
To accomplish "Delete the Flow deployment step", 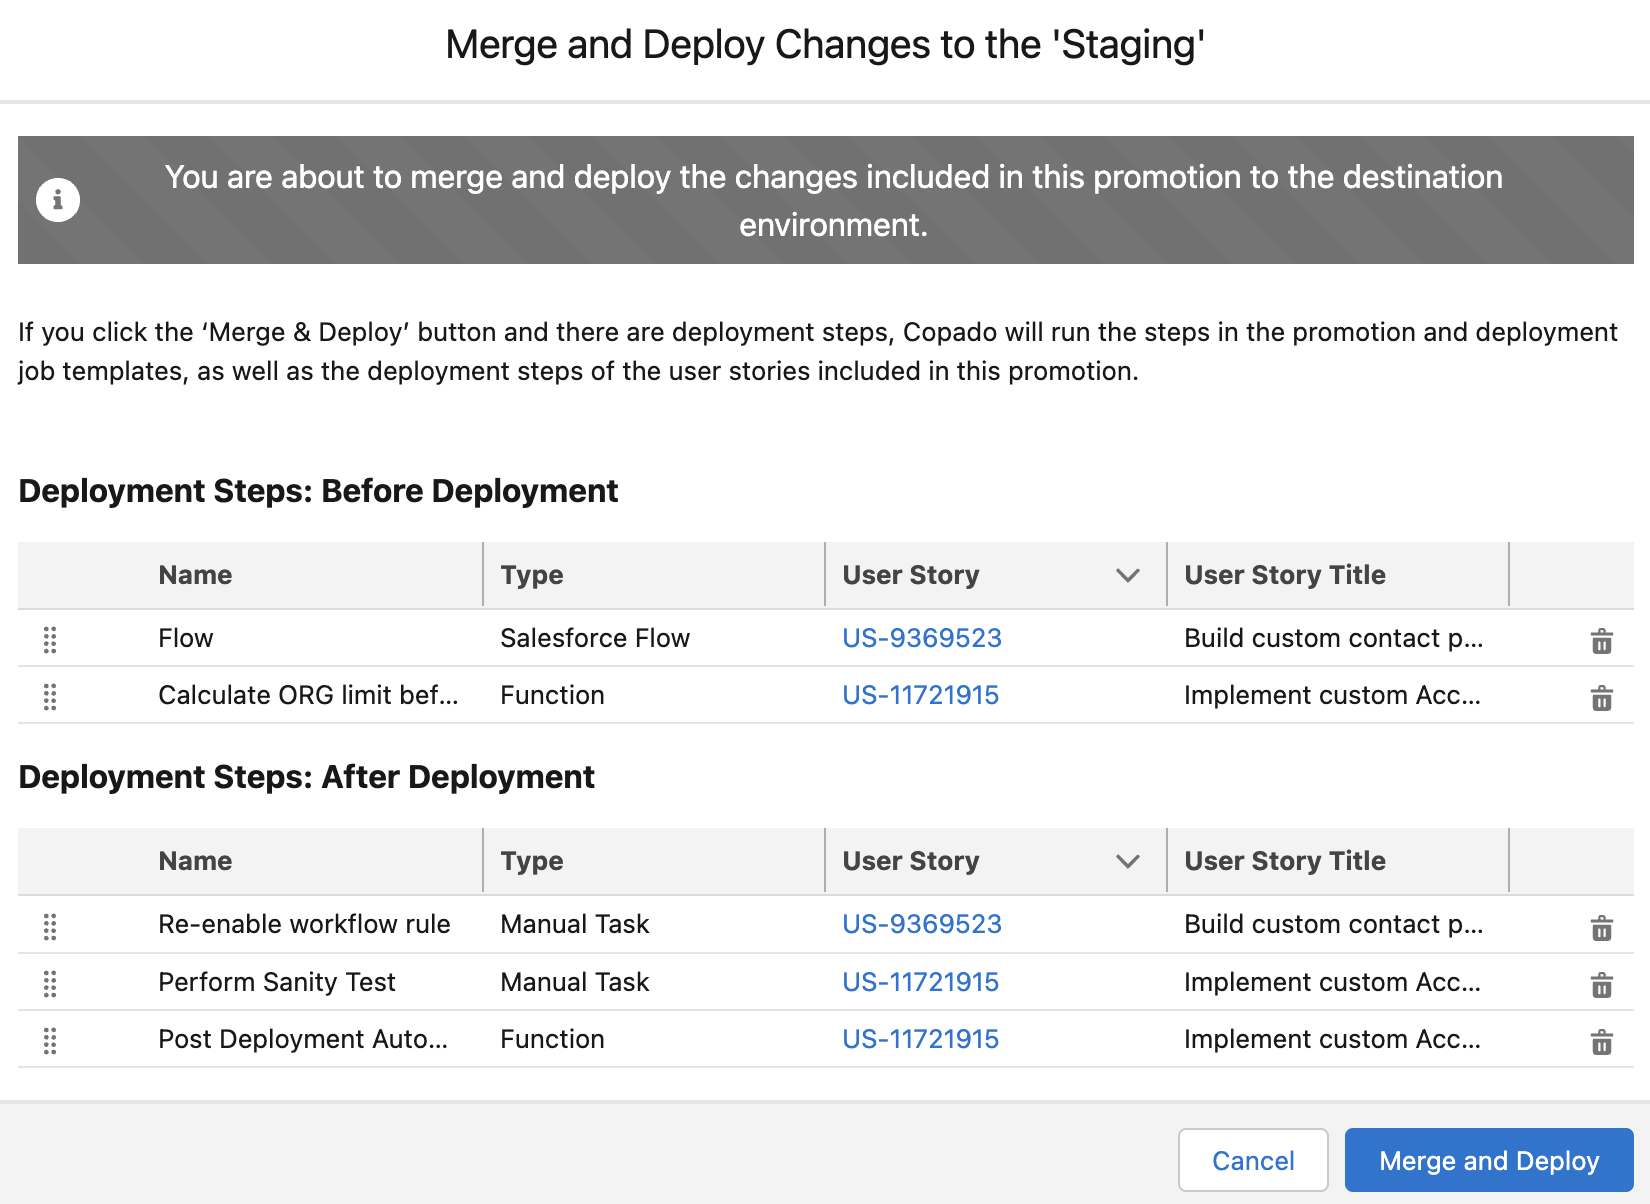I will (x=1601, y=640).
